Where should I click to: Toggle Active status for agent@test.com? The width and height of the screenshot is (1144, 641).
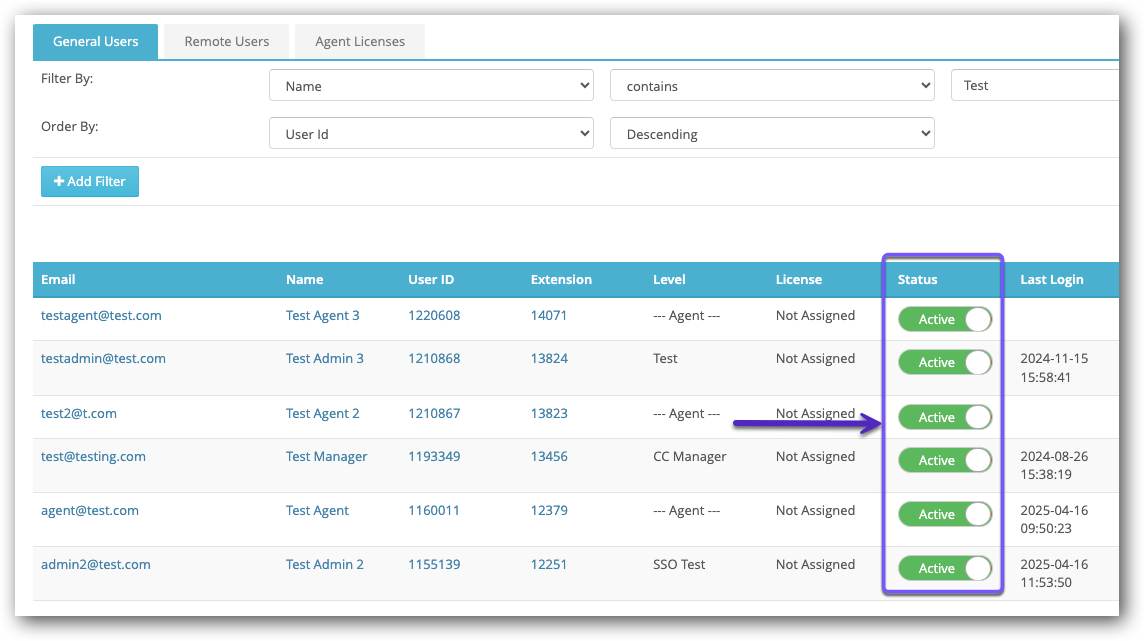coord(945,514)
